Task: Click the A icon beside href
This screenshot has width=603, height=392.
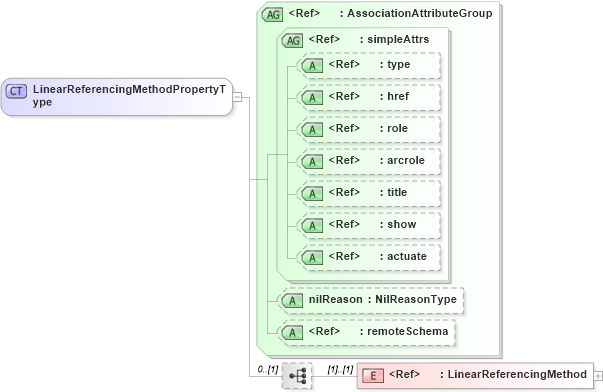Action: [312, 98]
